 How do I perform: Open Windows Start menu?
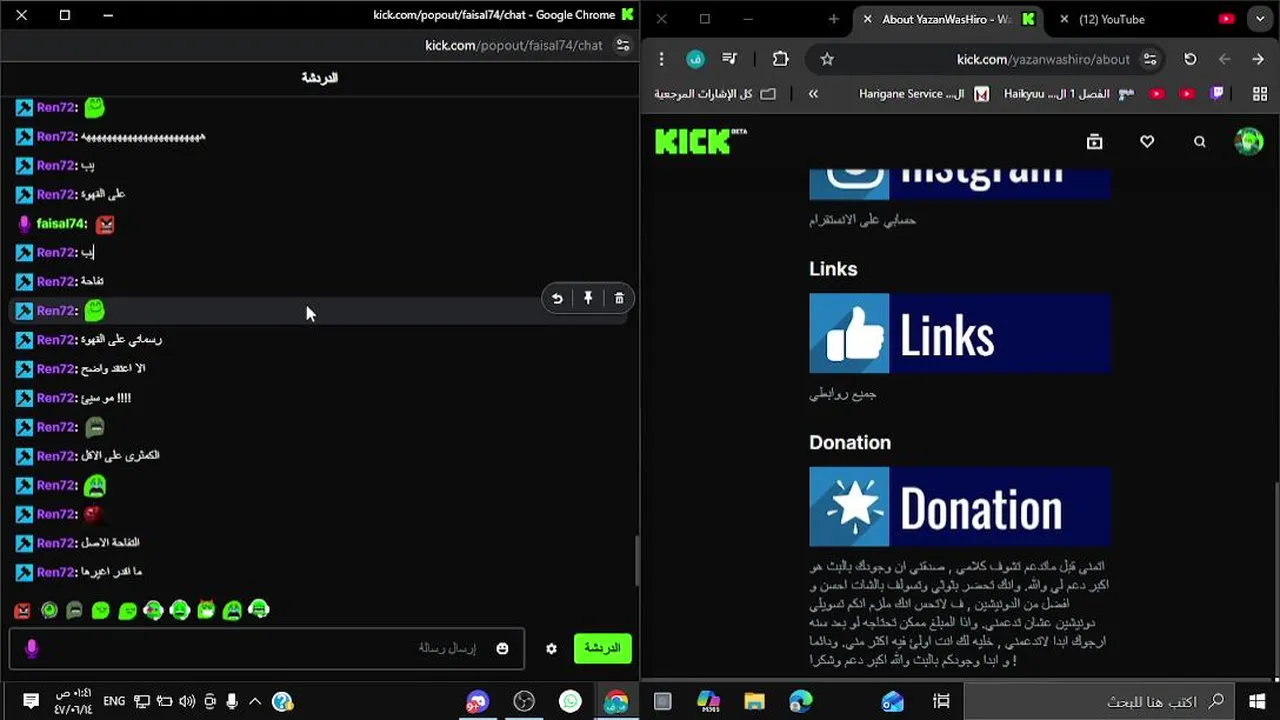click(1257, 702)
